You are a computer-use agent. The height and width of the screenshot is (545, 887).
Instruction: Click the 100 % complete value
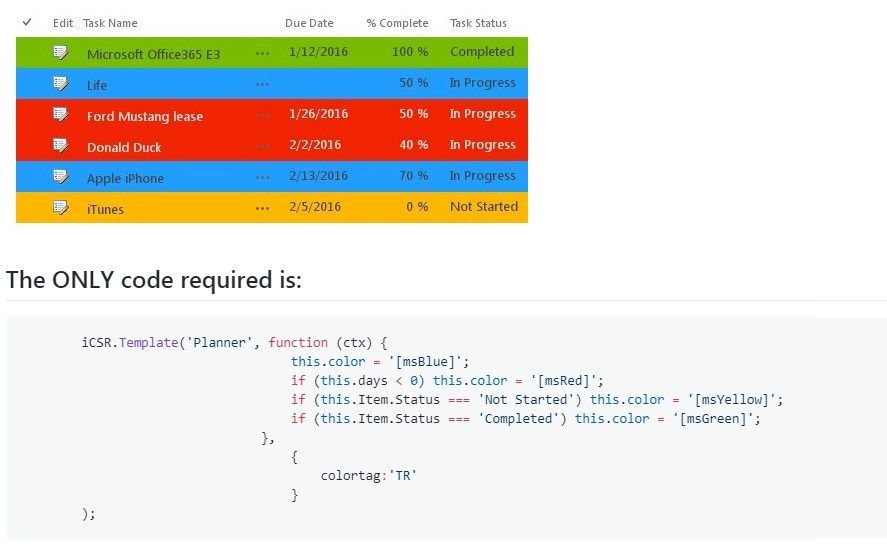point(410,52)
